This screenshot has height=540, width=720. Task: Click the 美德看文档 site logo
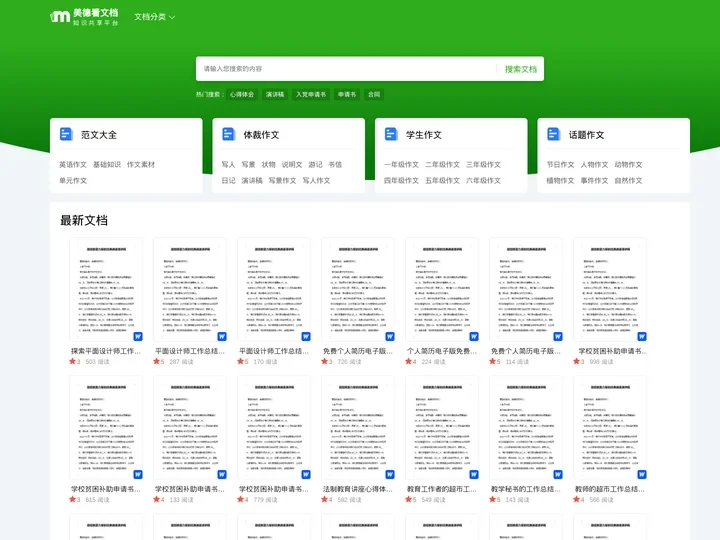tap(84, 17)
